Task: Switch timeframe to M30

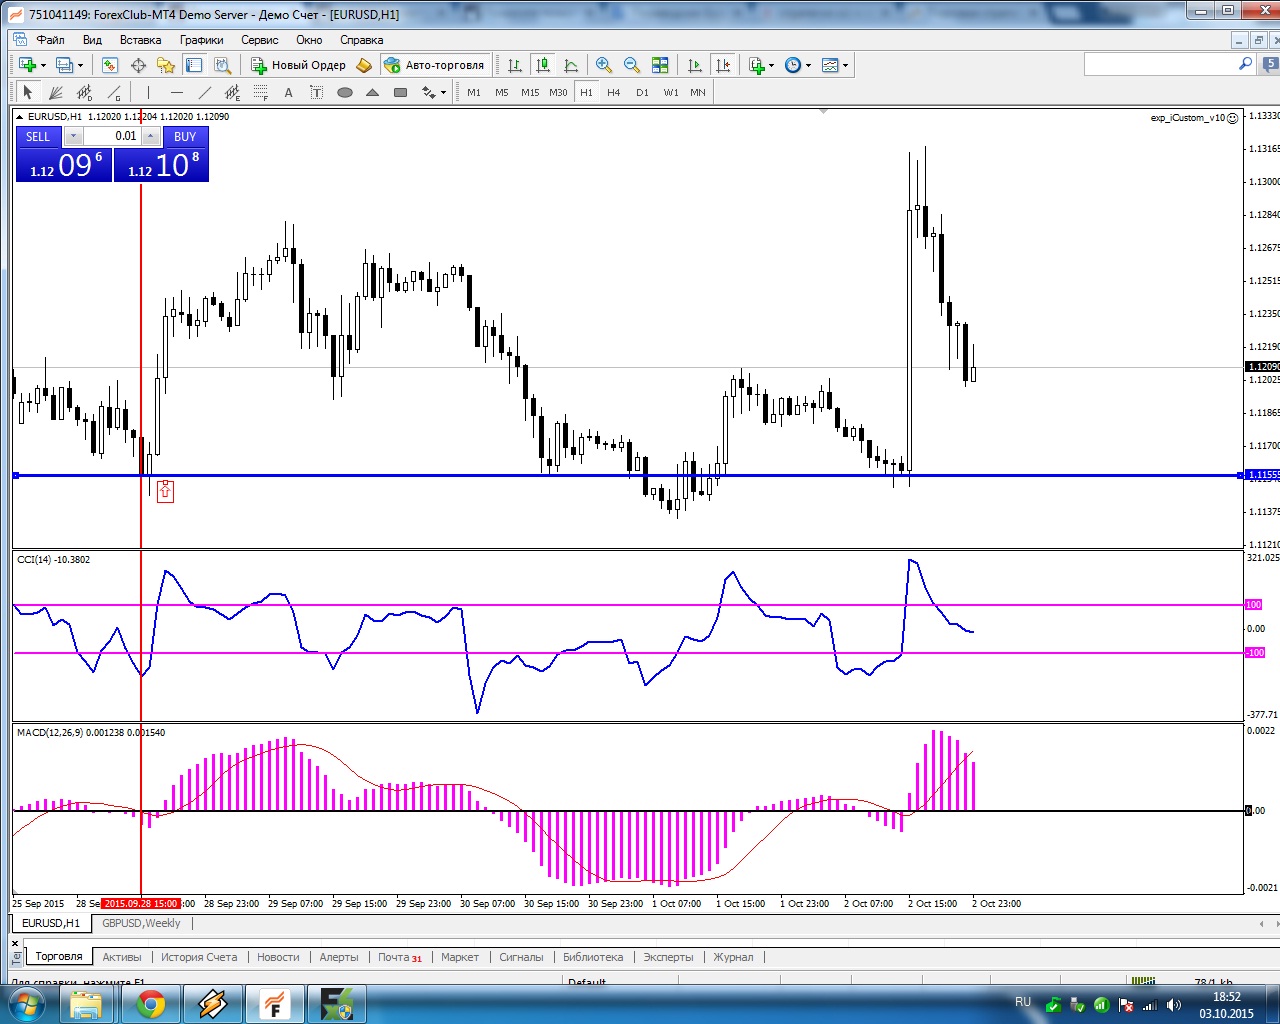Action: tap(558, 92)
